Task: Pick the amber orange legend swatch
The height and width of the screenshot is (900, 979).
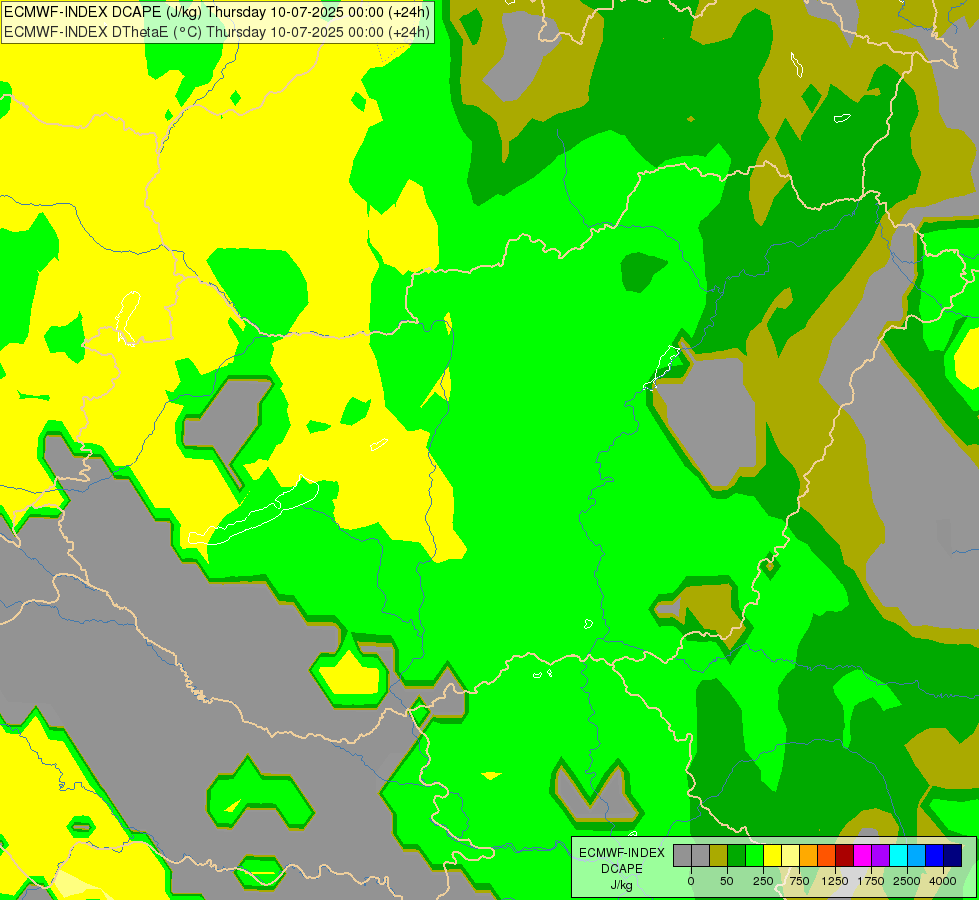Action: [809, 856]
